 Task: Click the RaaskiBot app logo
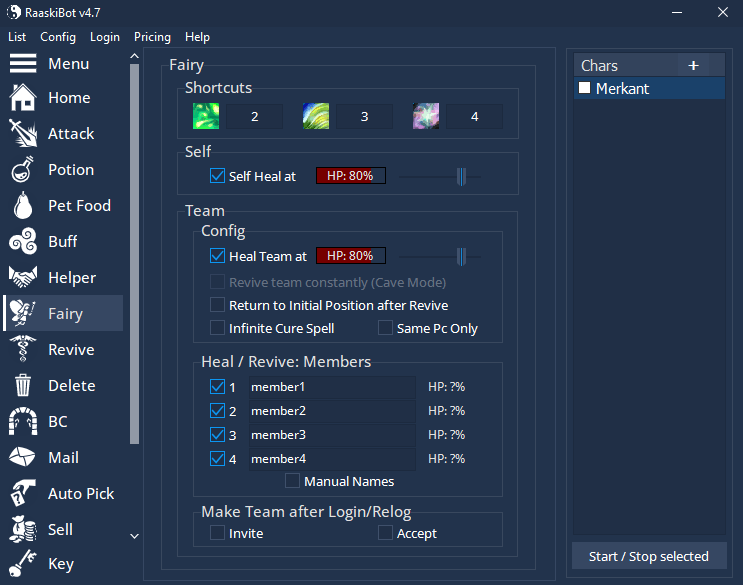[14, 12]
